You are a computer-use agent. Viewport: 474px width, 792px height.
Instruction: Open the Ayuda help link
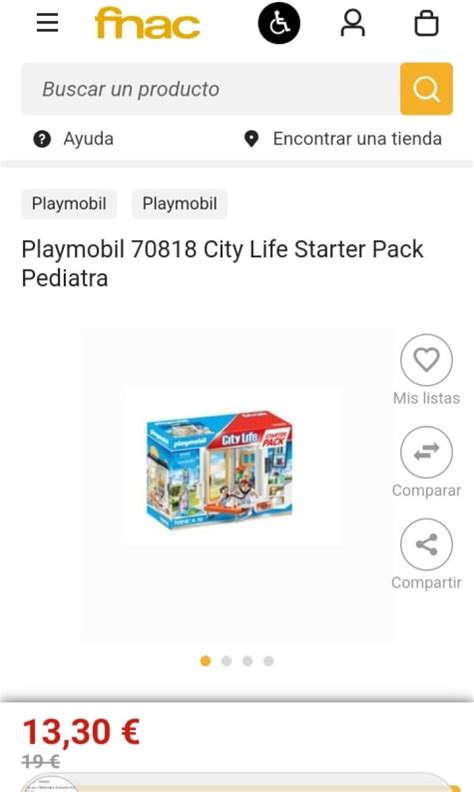tap(73, 138)
